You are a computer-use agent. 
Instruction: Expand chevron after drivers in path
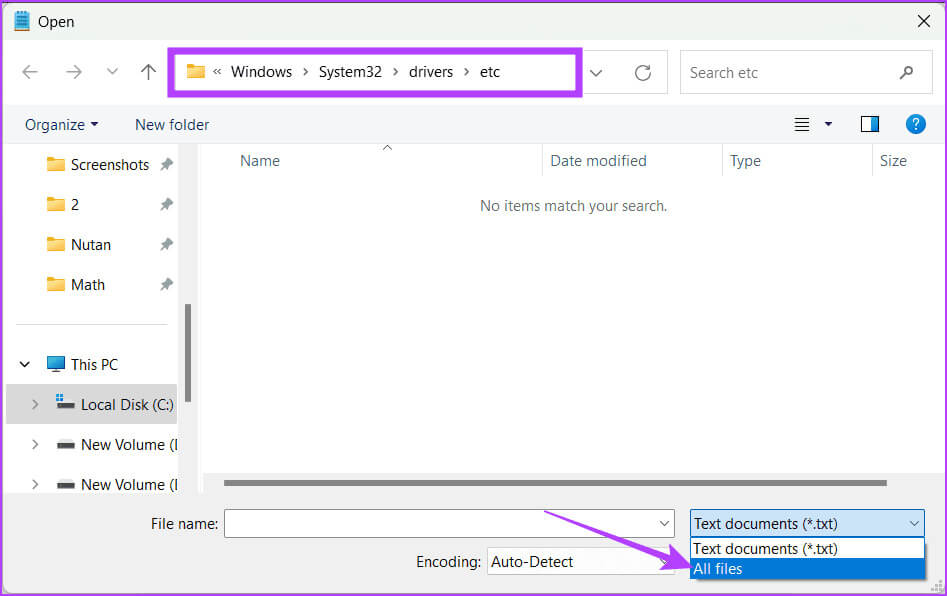tap(466, 72)
